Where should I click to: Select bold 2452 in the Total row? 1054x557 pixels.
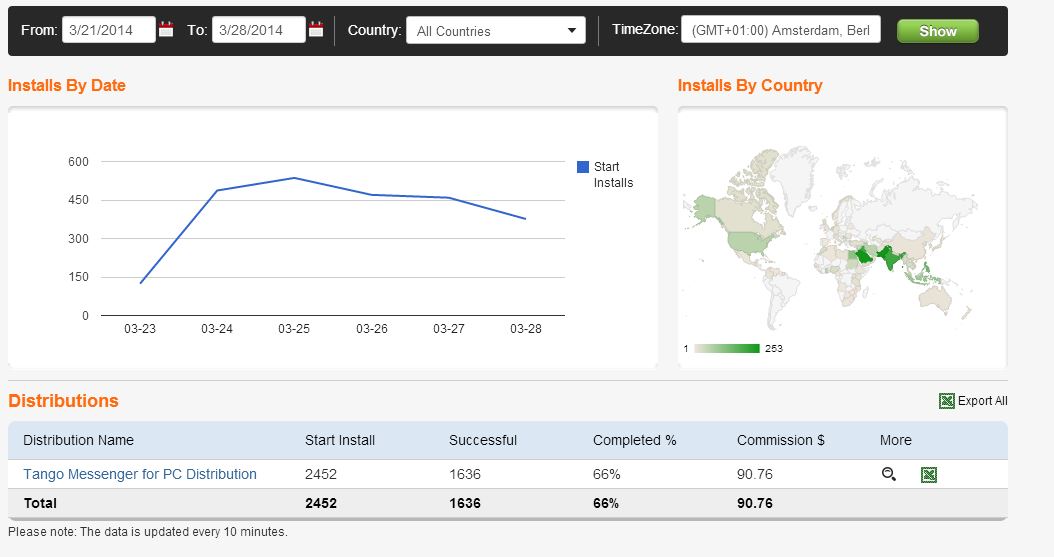click(x=321, y=503)
